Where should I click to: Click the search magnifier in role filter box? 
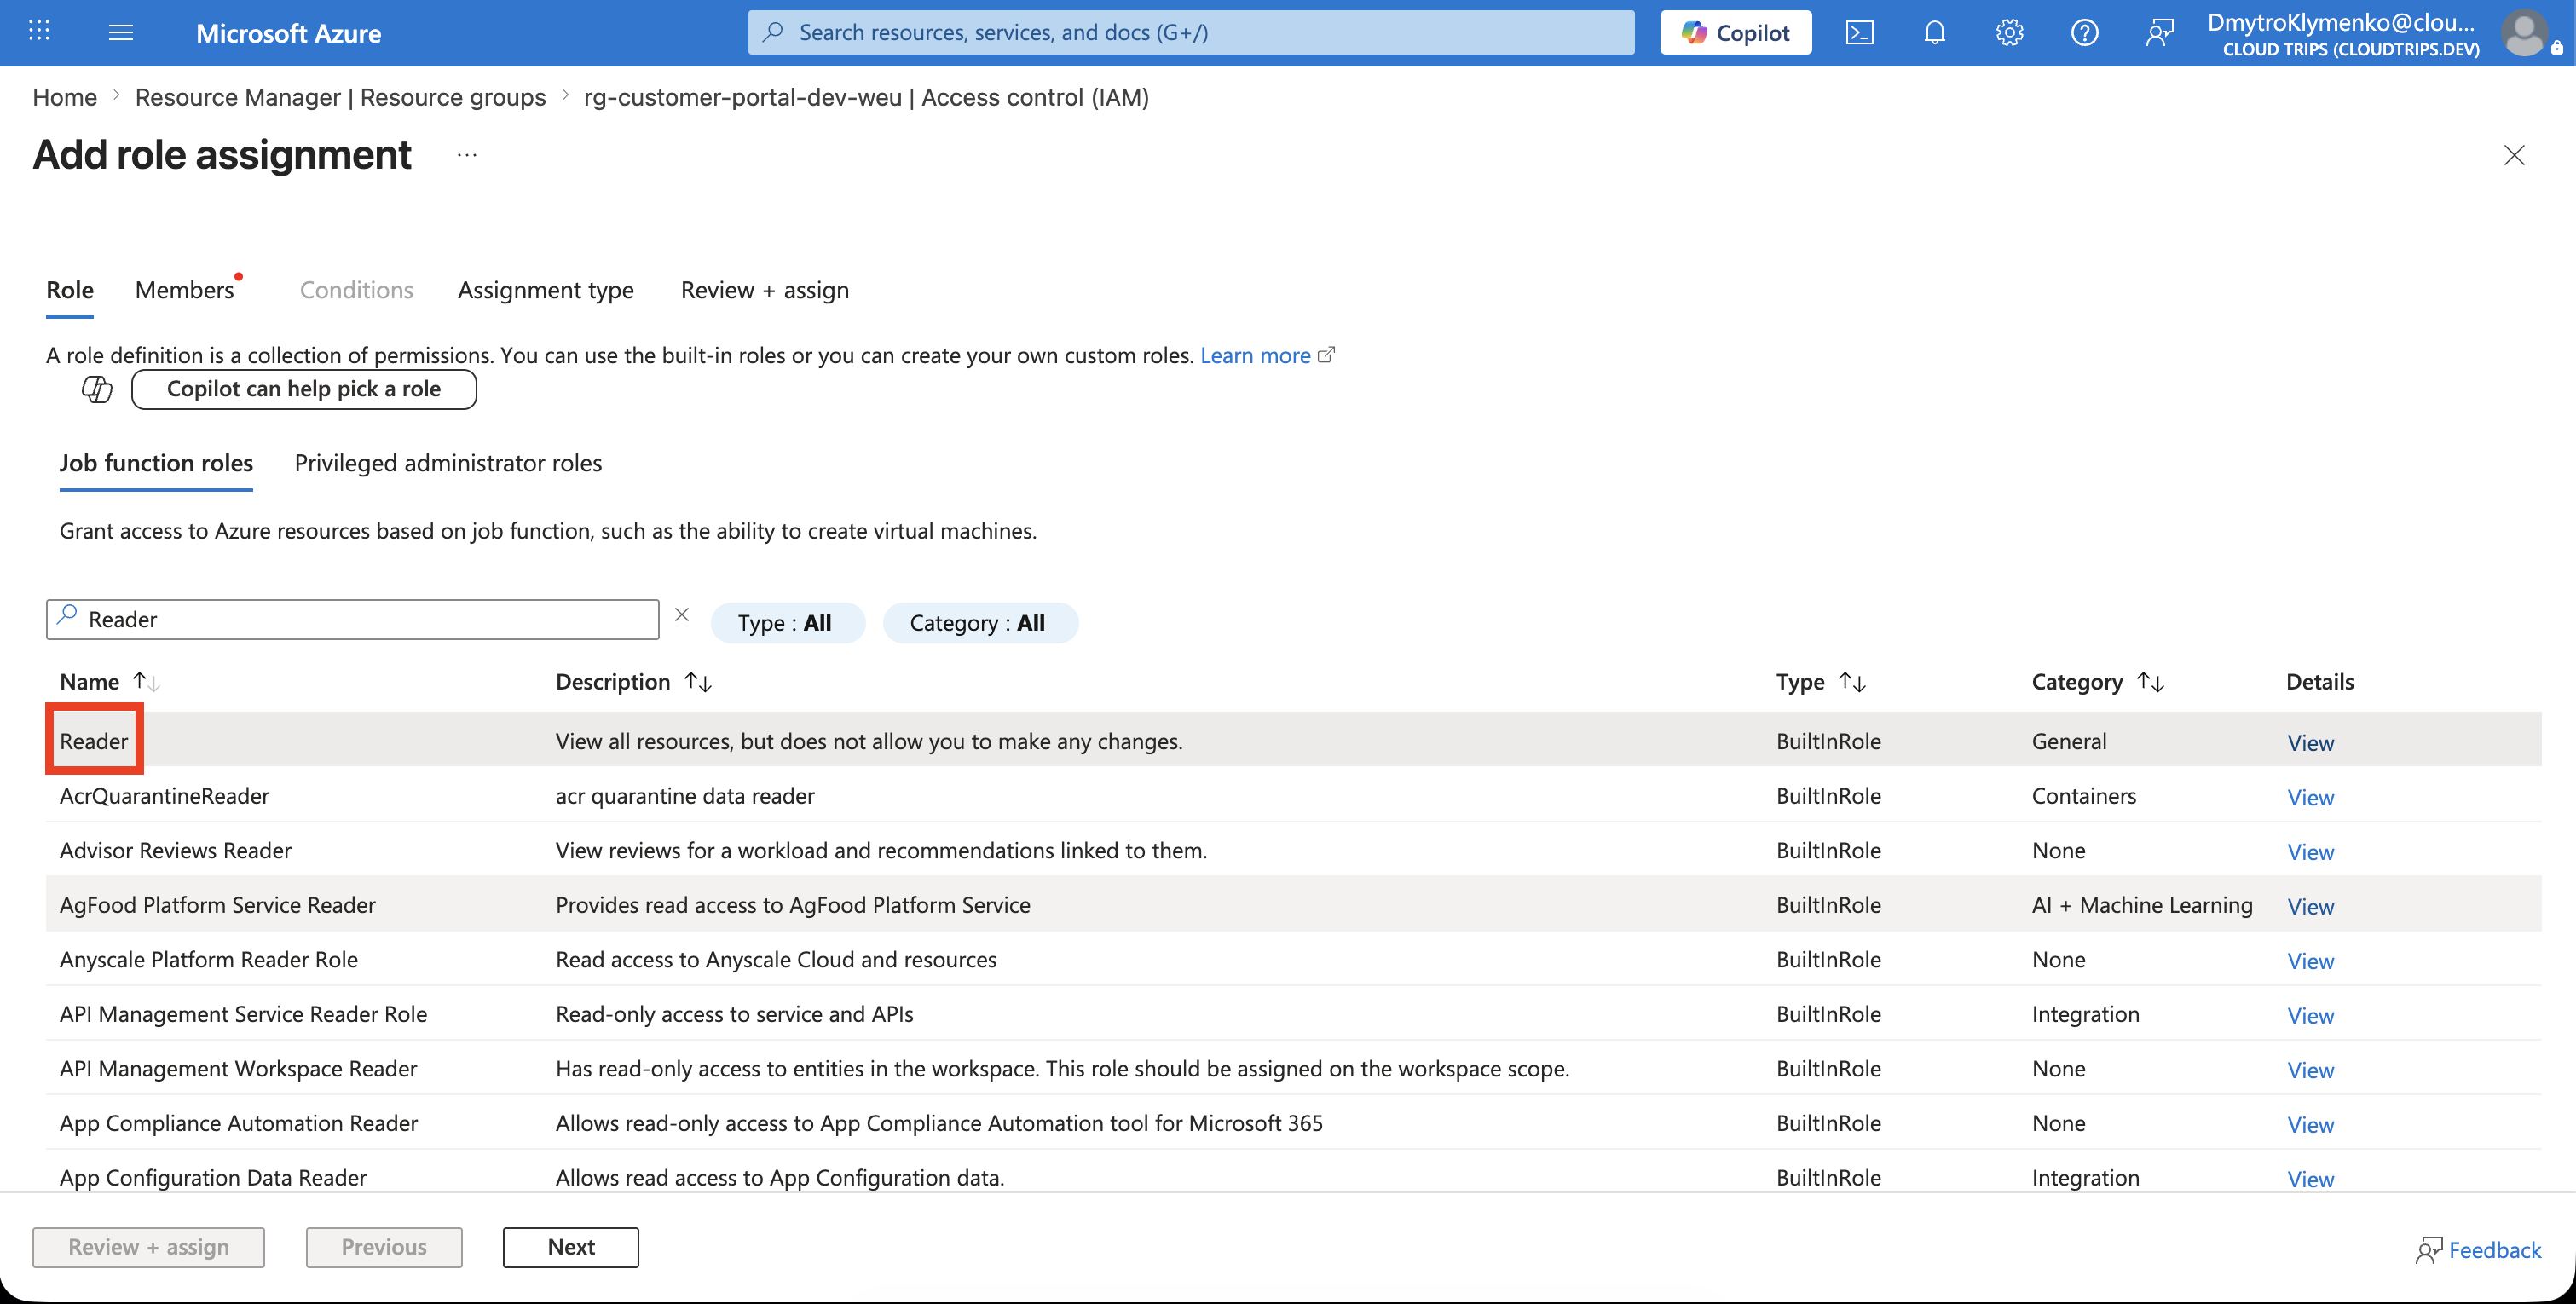pyautogui.click(x=67, y=616)
